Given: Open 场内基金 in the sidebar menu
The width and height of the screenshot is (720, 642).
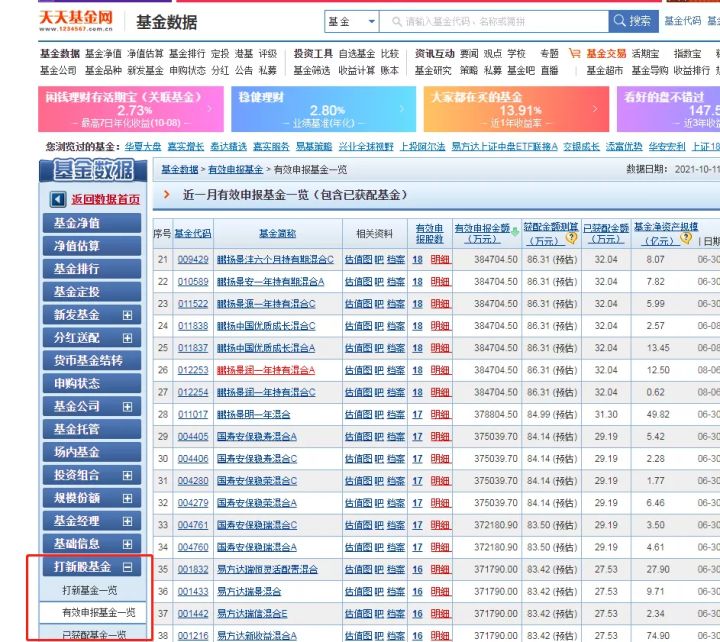Looking at the screenshot, I should click(x=92, y=452).
